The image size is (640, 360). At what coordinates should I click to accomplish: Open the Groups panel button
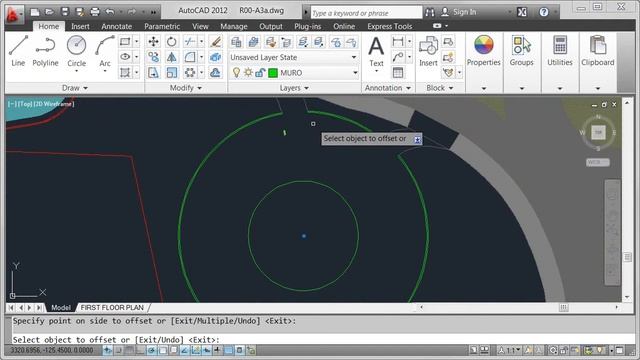pos(521,51)
